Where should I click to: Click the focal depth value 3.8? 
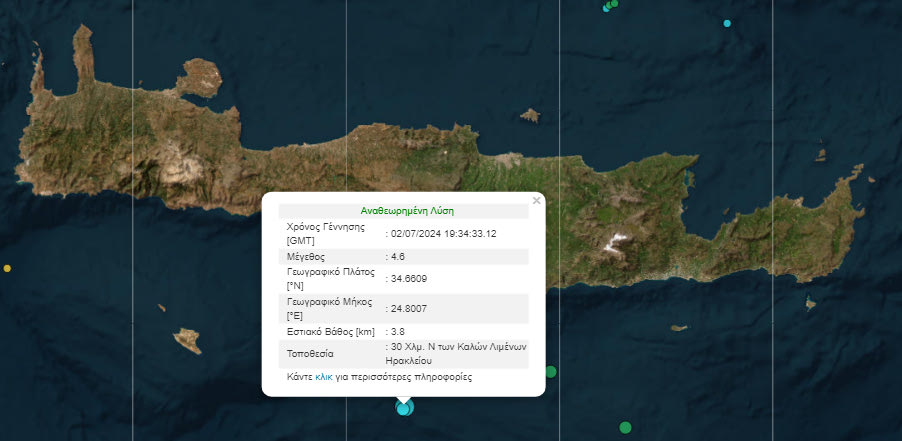(399, 331)
